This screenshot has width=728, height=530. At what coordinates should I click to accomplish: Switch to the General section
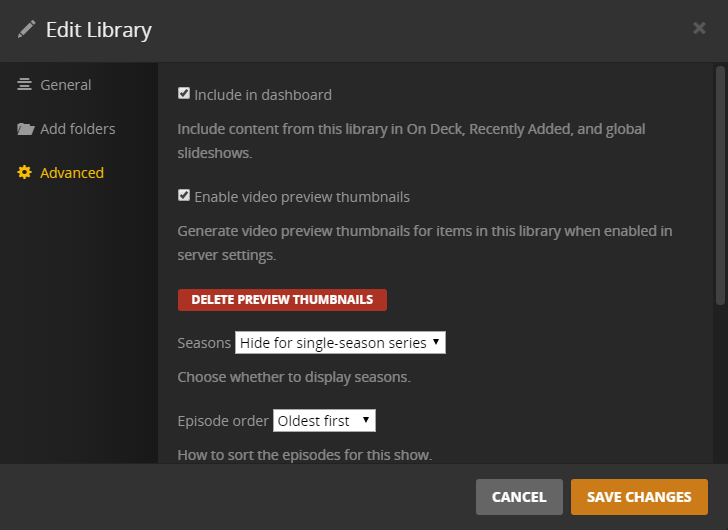tap(65, 85)
